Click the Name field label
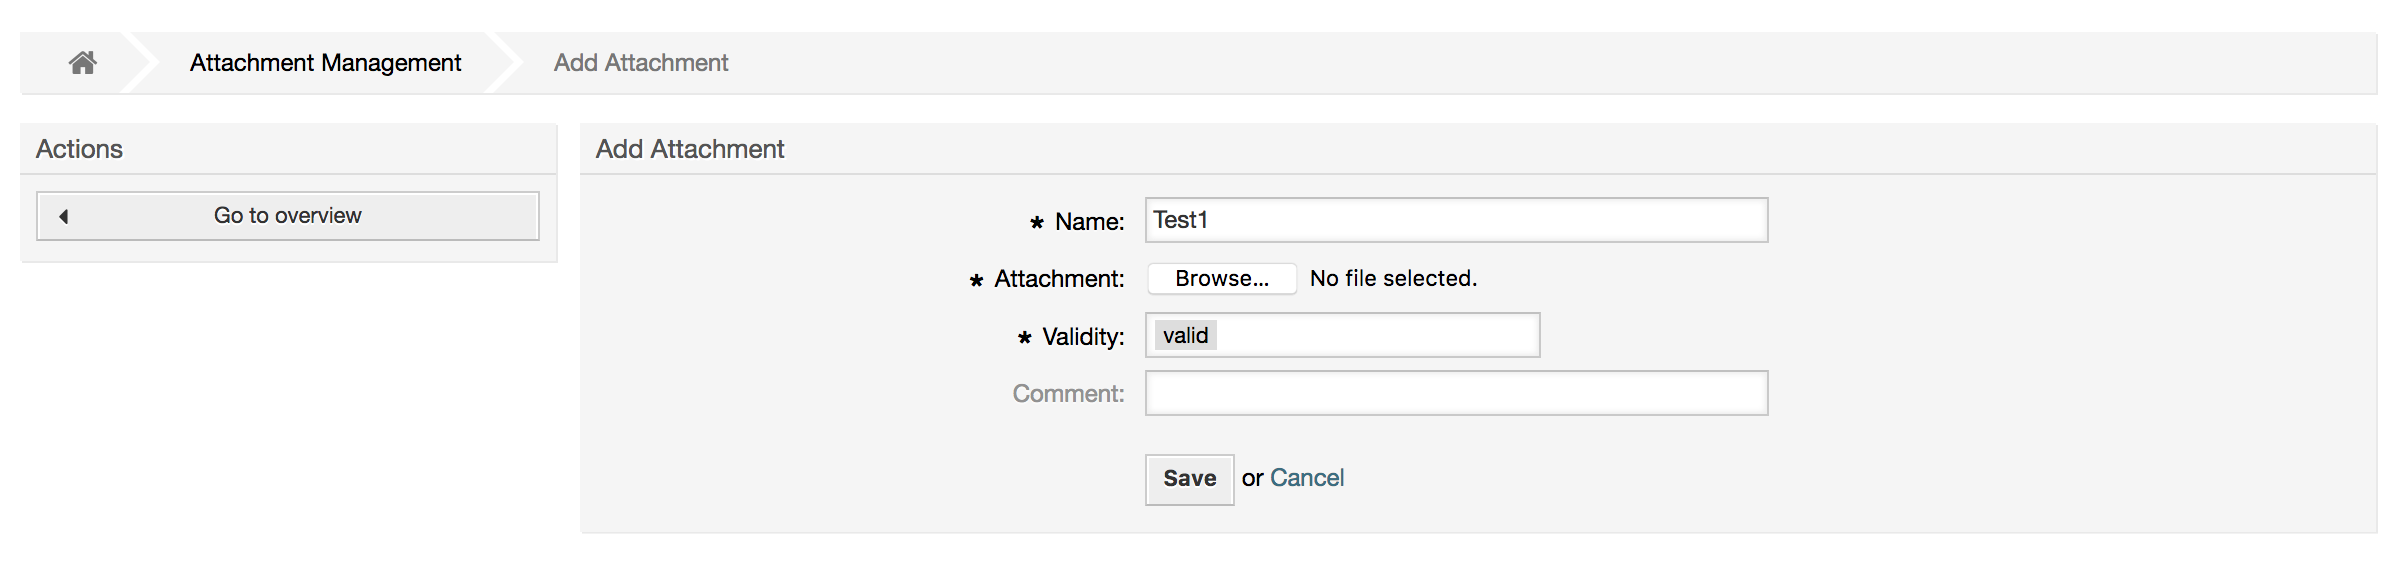Screen dimensions: 2400x575 pyautogui.click(x=1089, y=222)
